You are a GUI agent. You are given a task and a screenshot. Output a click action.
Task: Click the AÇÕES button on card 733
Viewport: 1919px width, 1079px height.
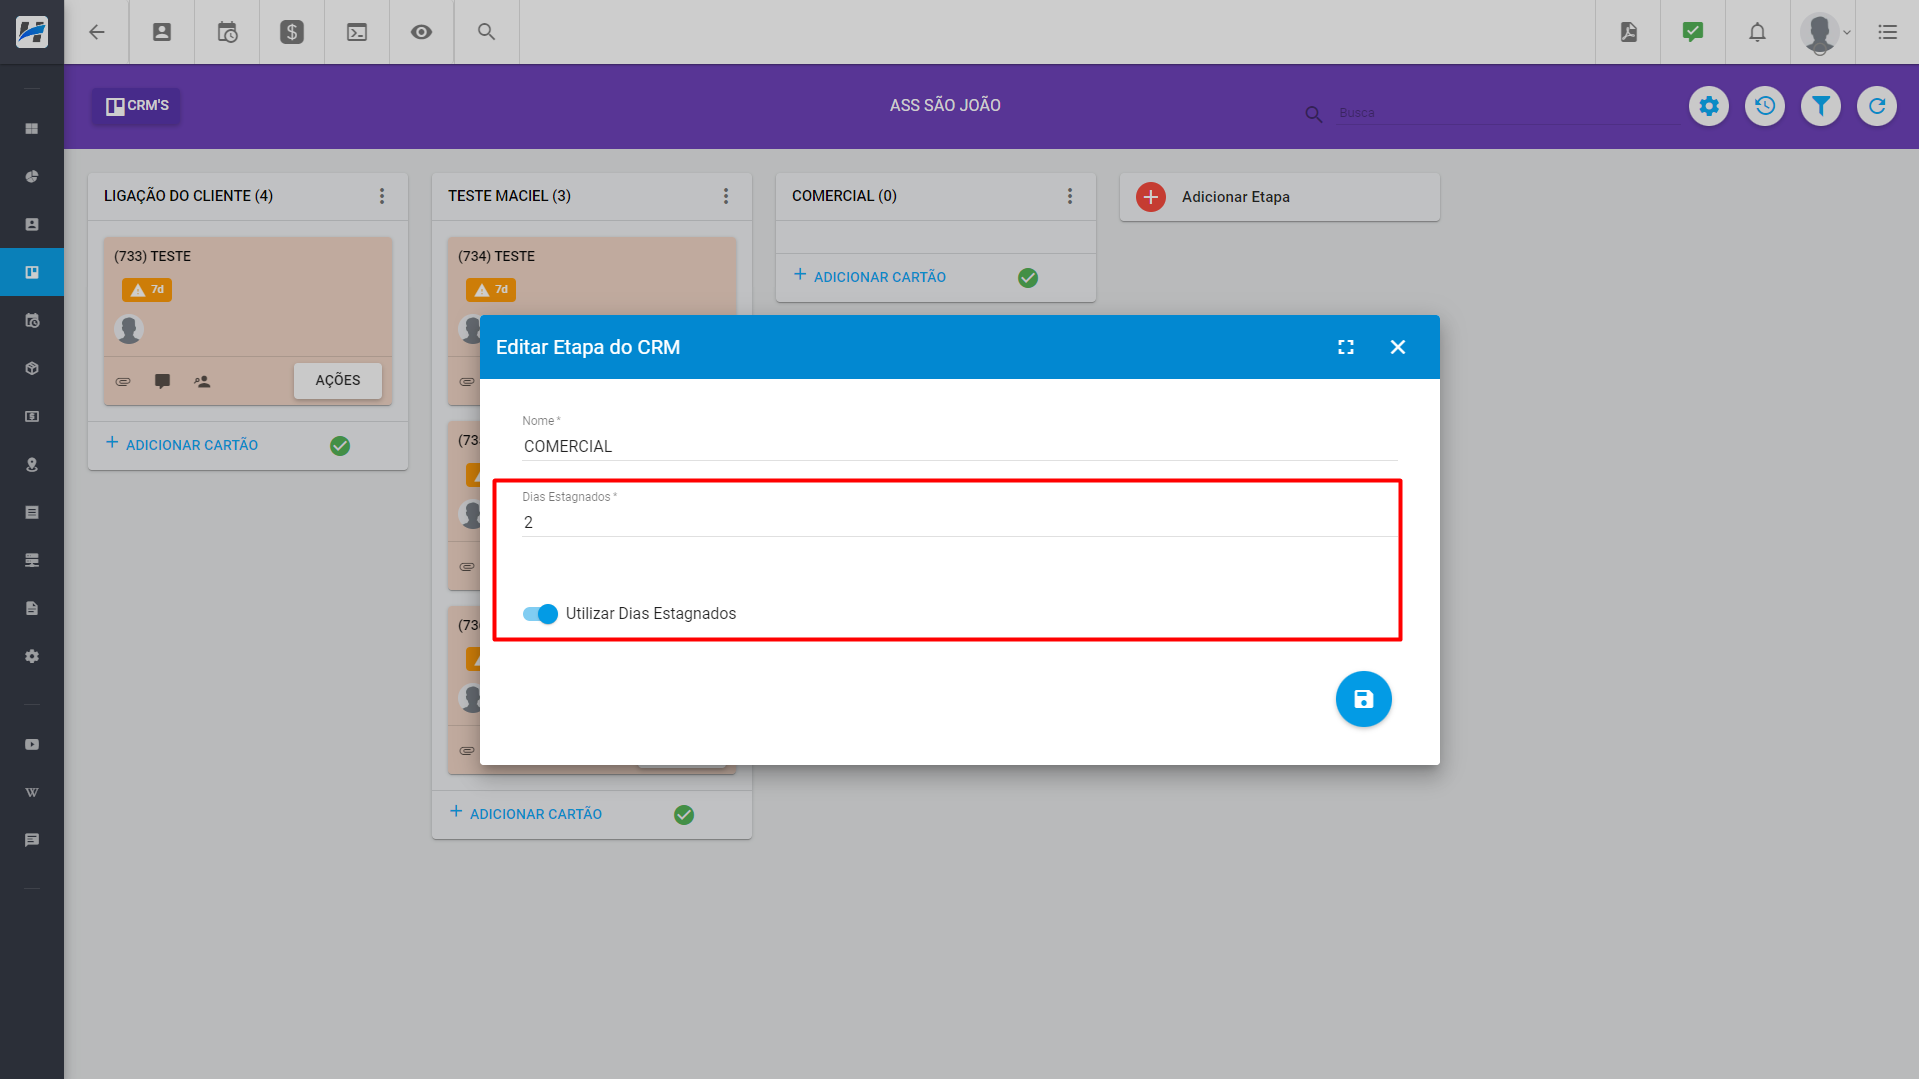(x=337, y=380)
